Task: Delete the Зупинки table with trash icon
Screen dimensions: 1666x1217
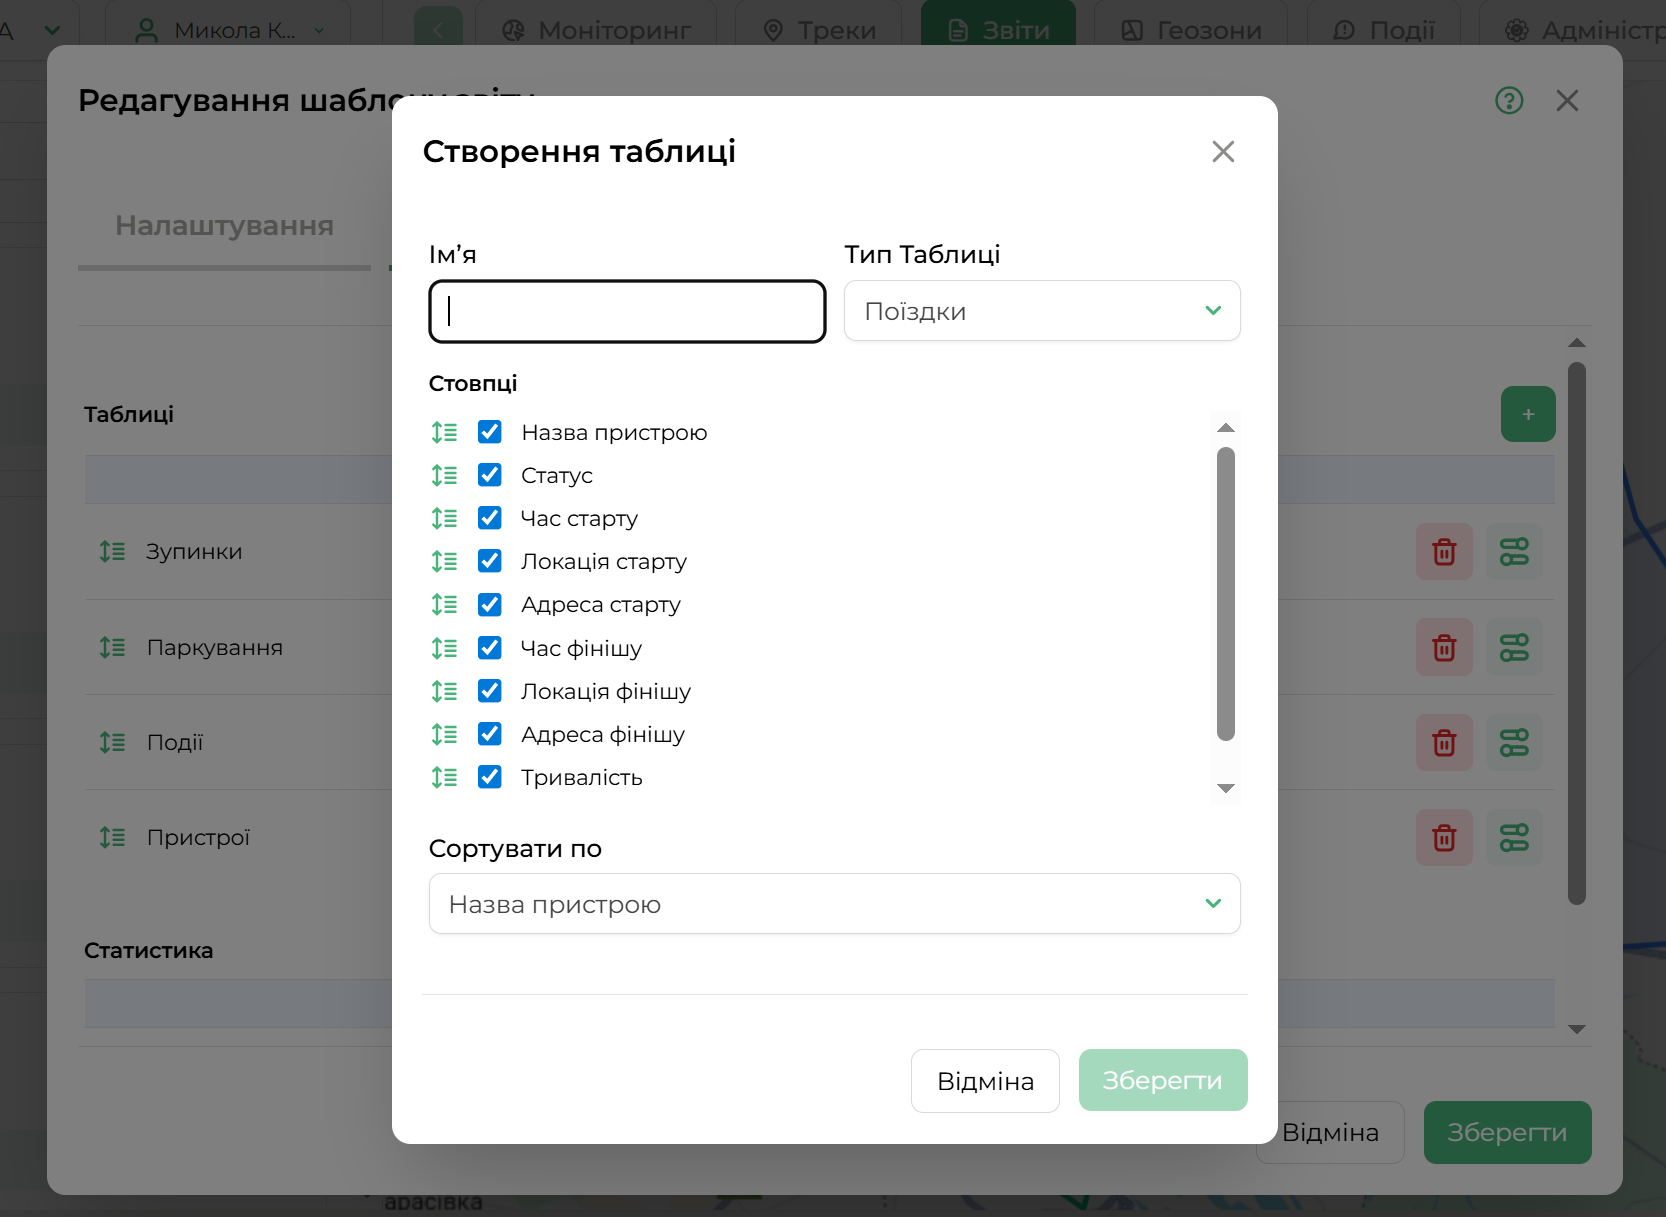Action: click(1443, 552)
